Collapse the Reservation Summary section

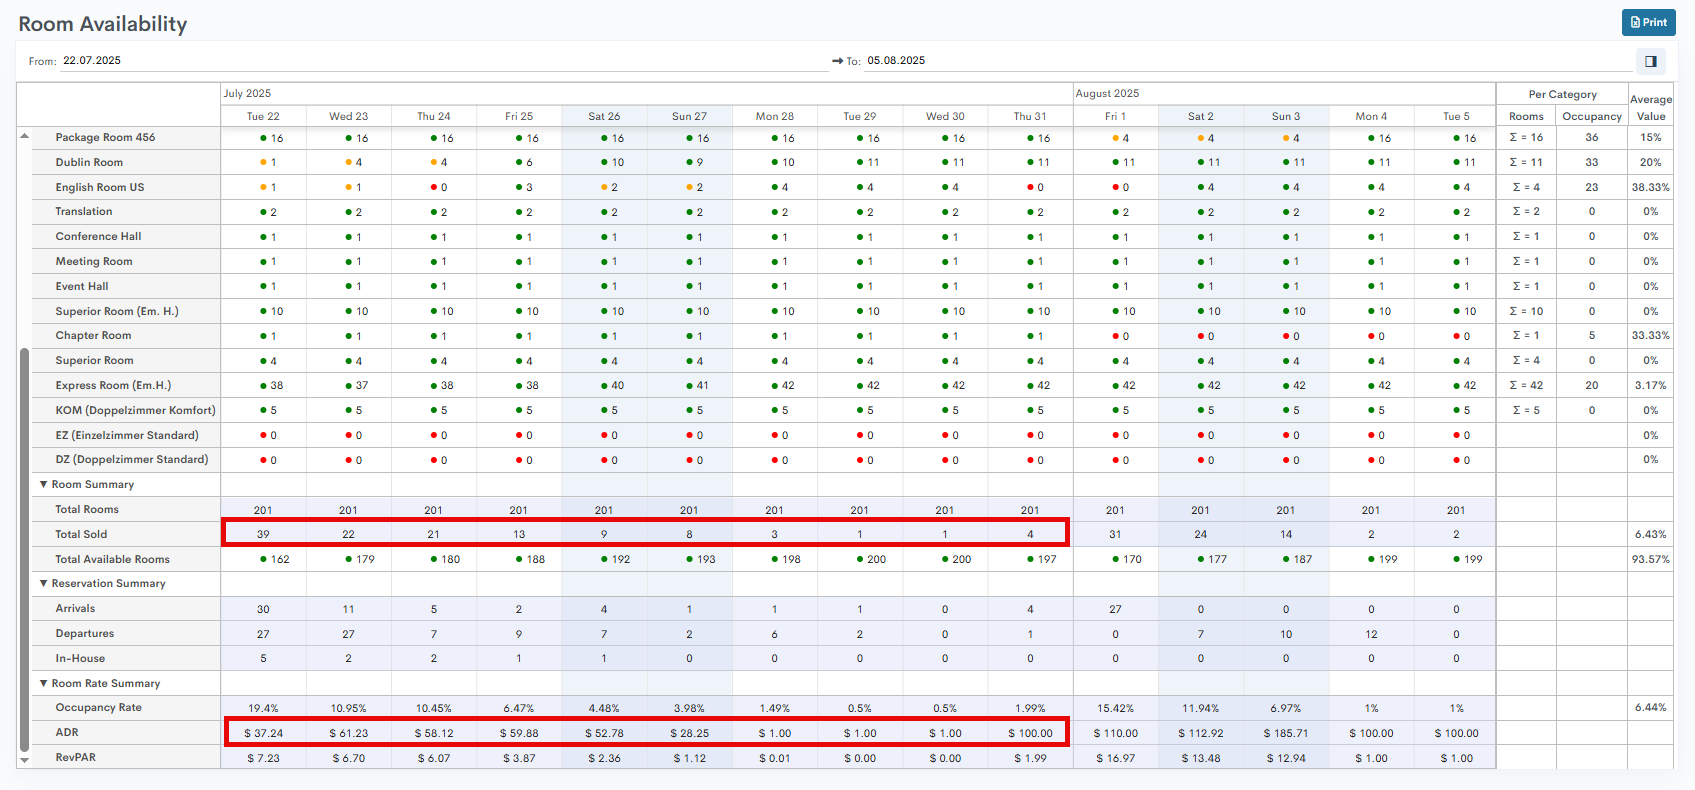44,583
